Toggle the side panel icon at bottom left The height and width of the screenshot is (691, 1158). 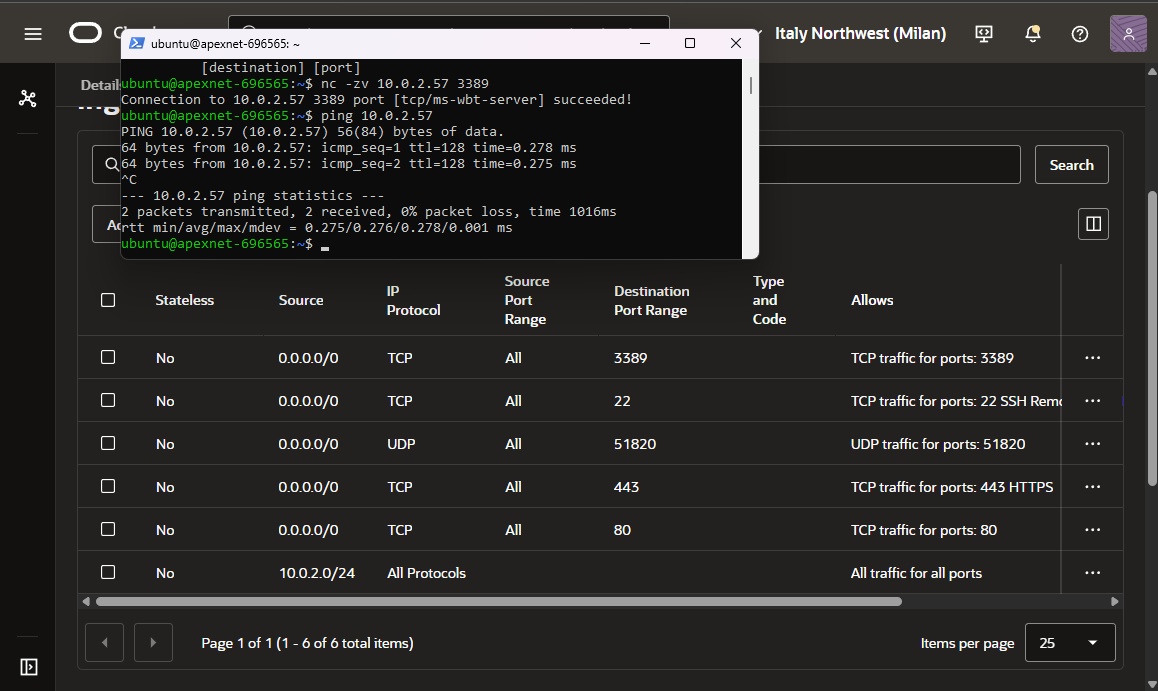point(28,667)
